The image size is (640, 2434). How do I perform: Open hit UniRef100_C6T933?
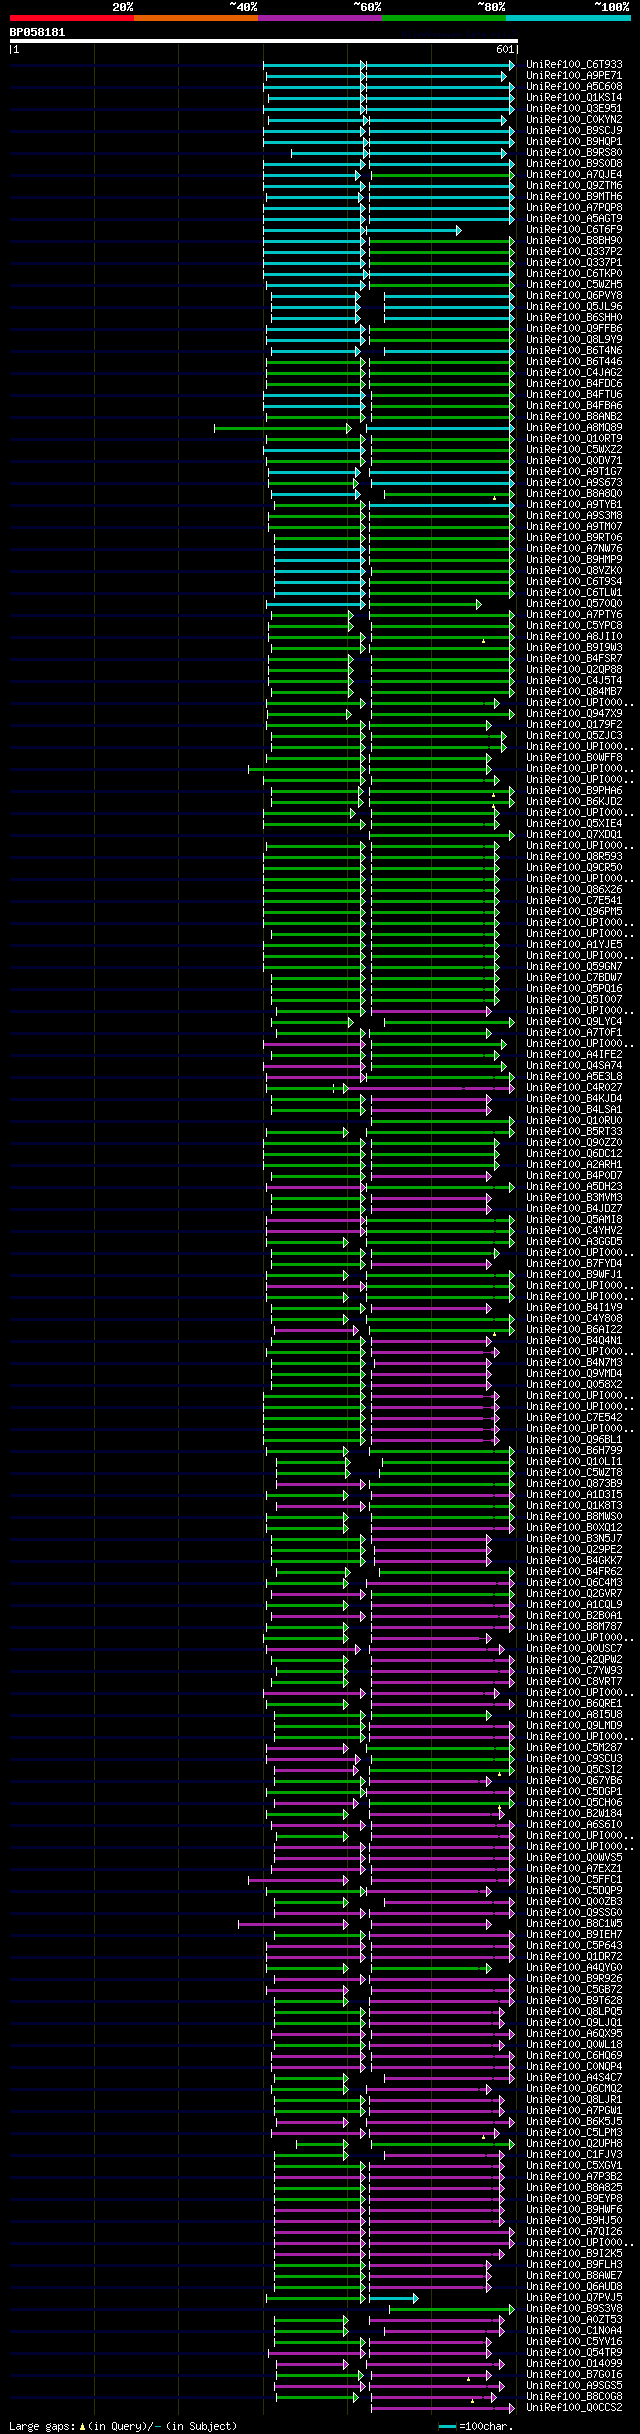[x=574, y=65]
